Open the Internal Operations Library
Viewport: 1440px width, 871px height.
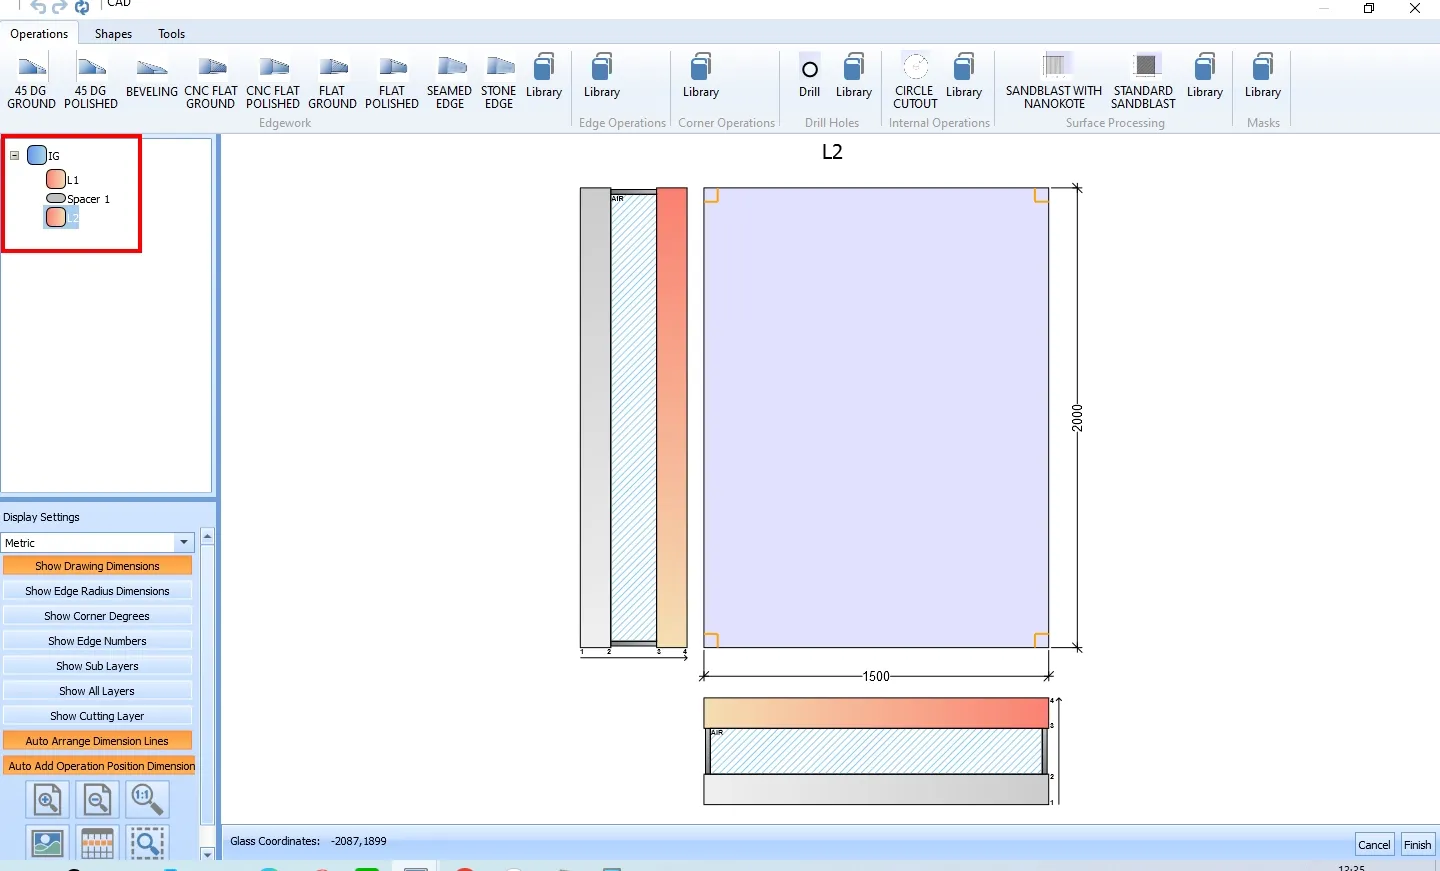pos(964,76)
